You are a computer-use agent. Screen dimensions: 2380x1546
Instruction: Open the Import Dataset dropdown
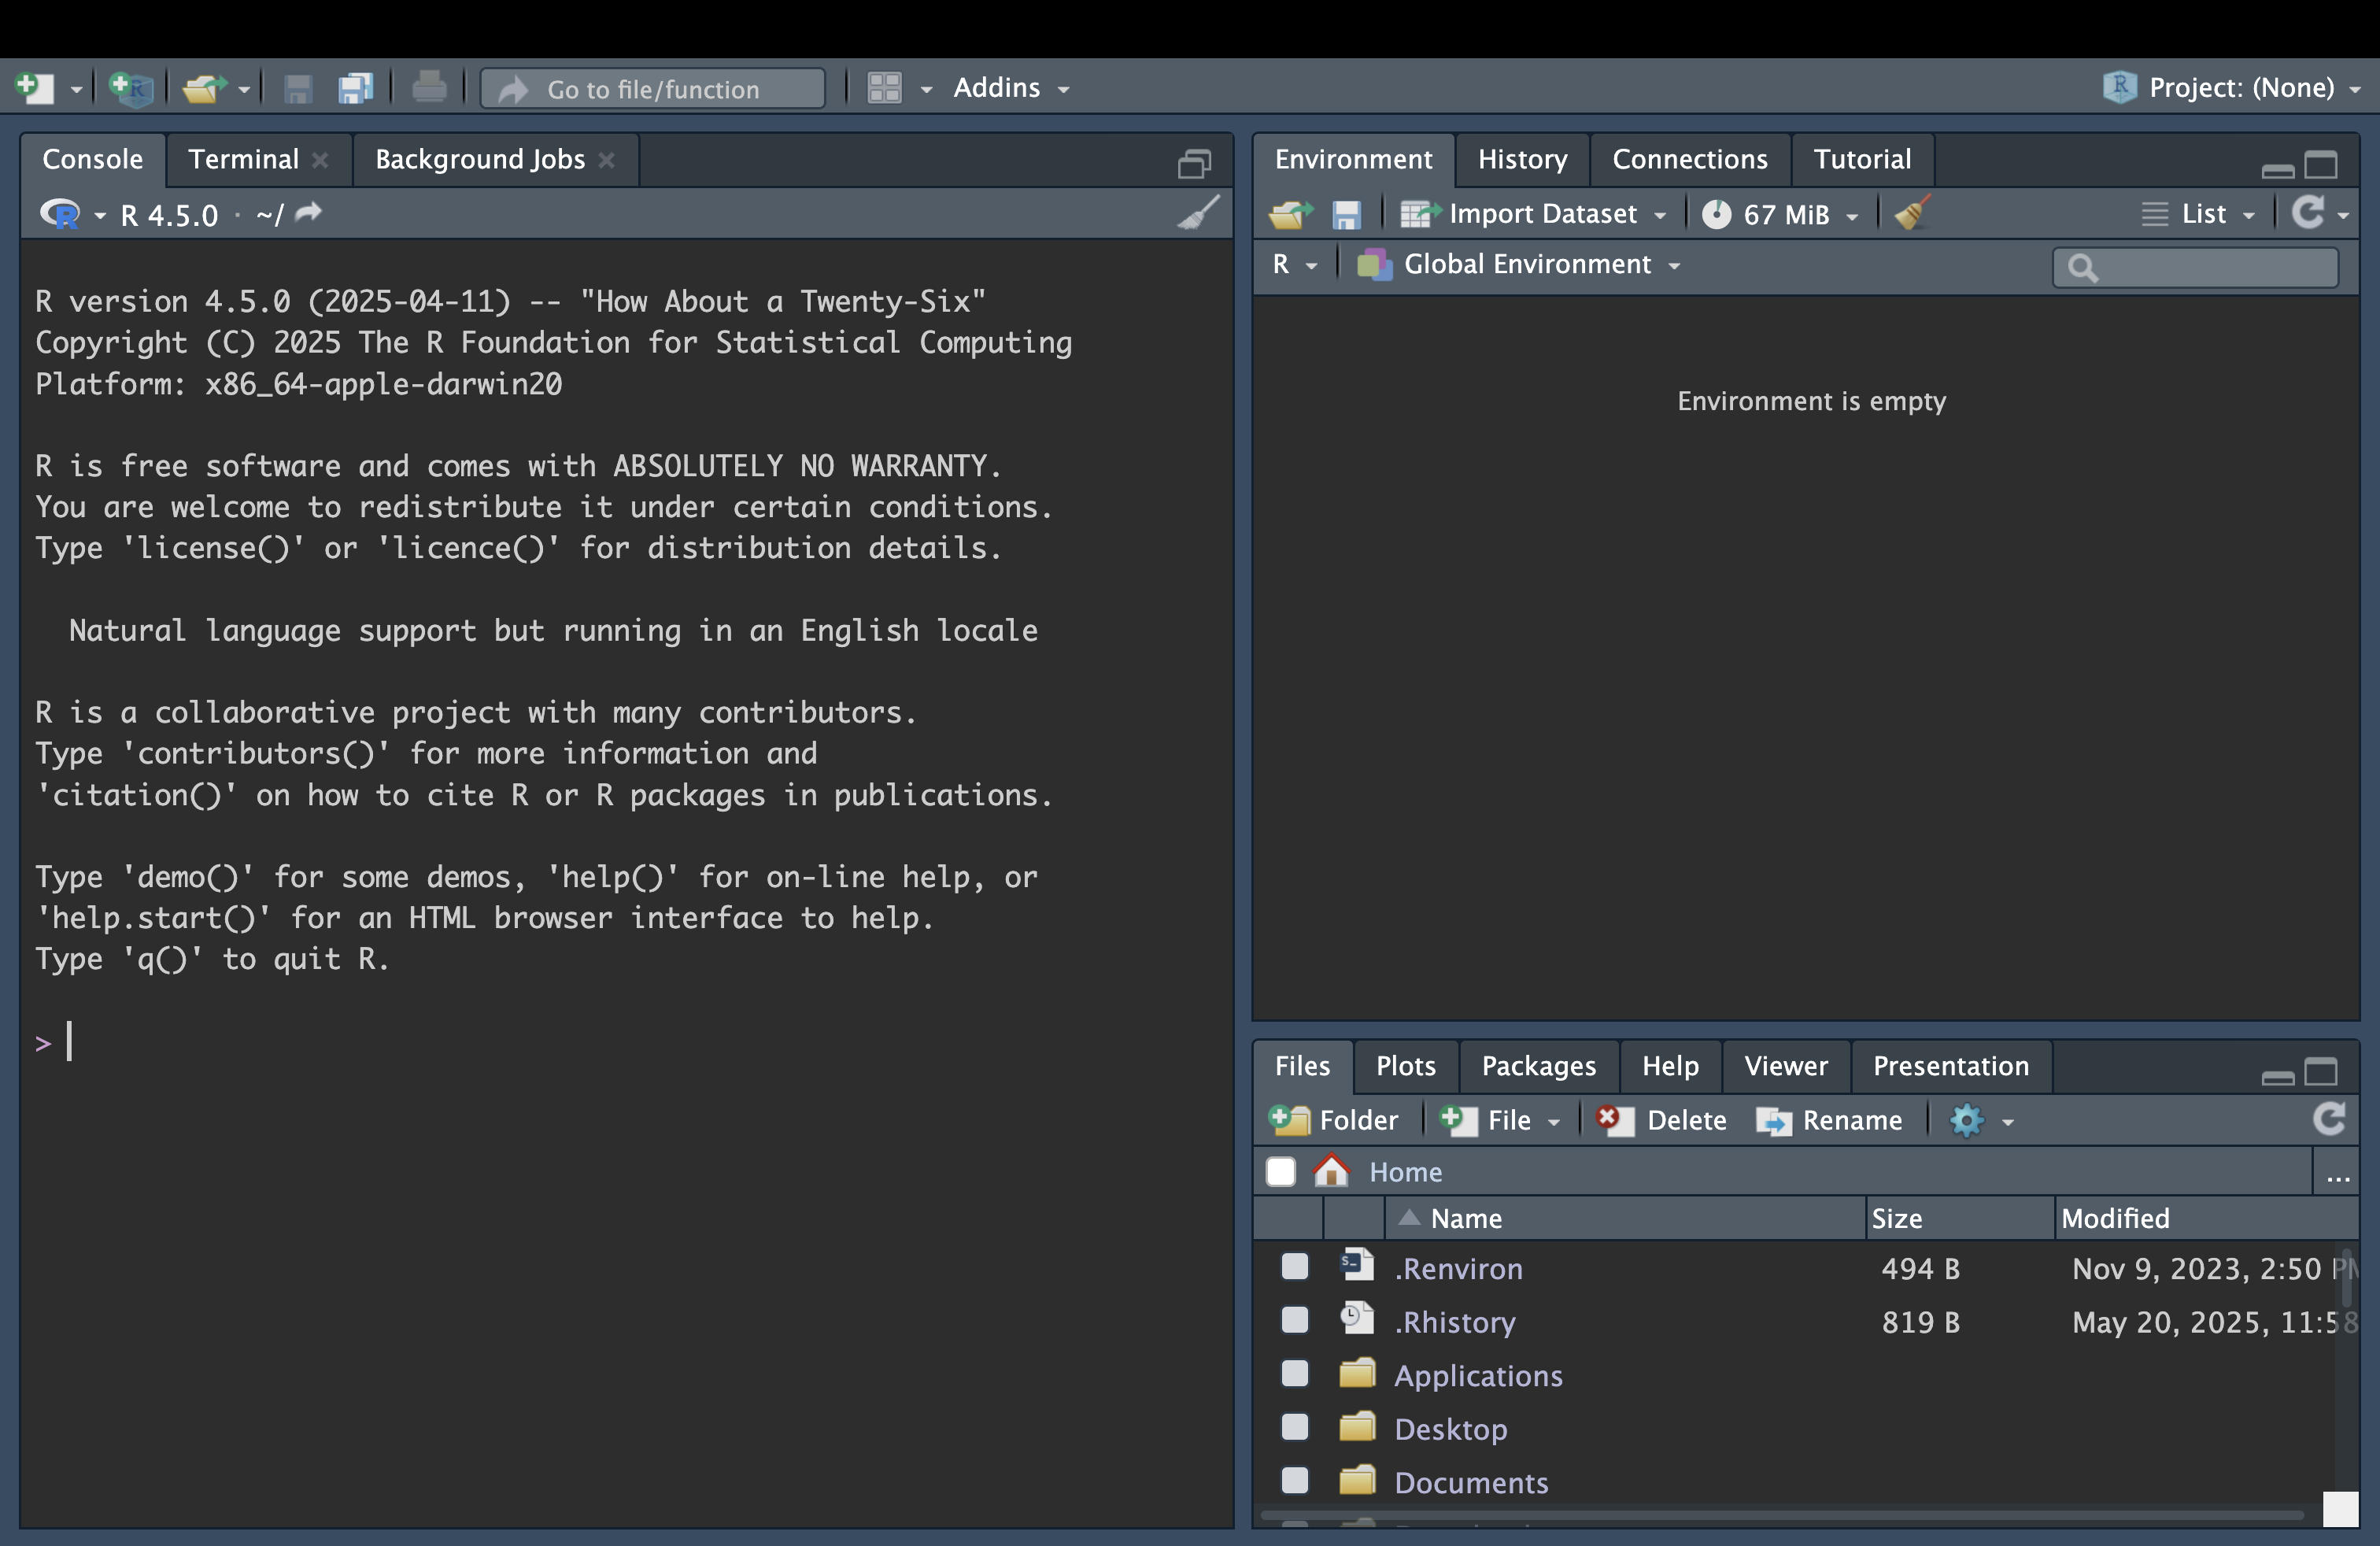pos(1533,213)
